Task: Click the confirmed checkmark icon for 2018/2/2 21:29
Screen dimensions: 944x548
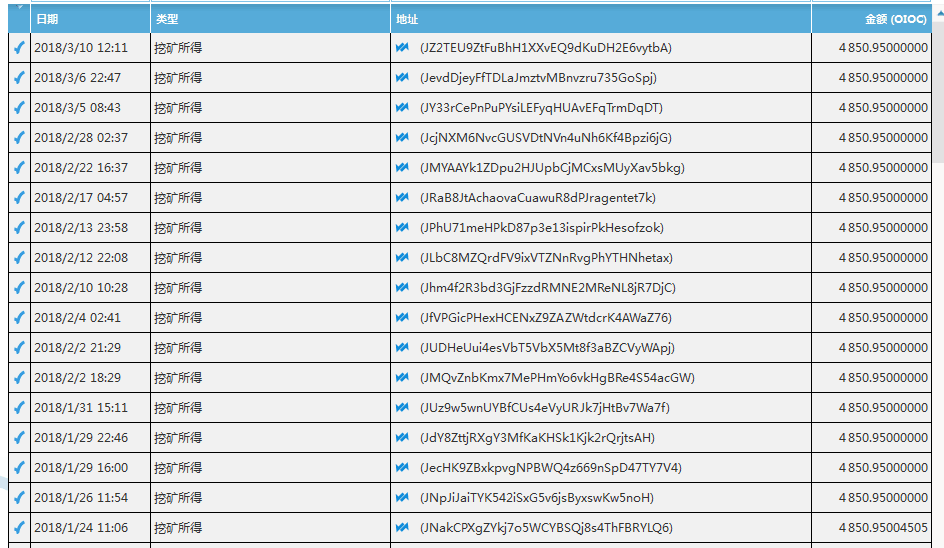Action: click(19, 347)
